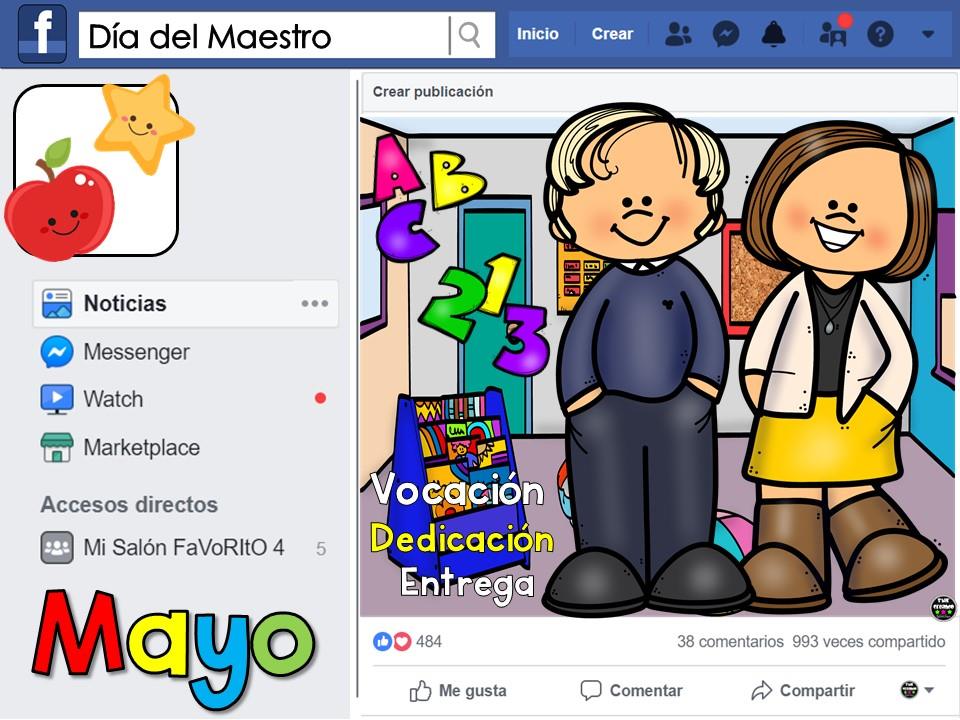Click the Like reaction icon beside 484
The image size is (960, 720).
[383, 642]
